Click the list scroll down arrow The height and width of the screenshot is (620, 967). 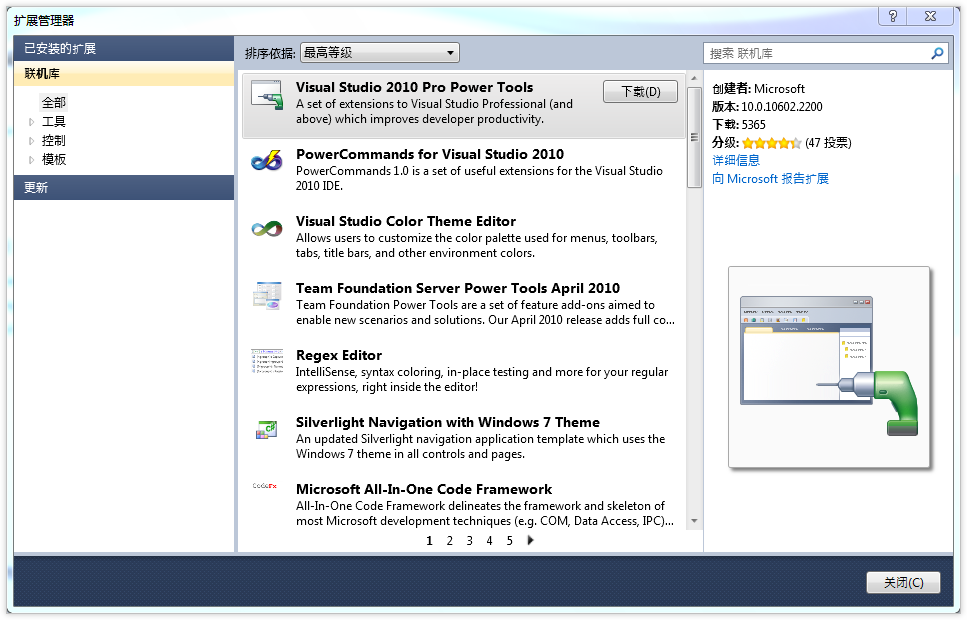pyautogui.click(x=694, y=521)
